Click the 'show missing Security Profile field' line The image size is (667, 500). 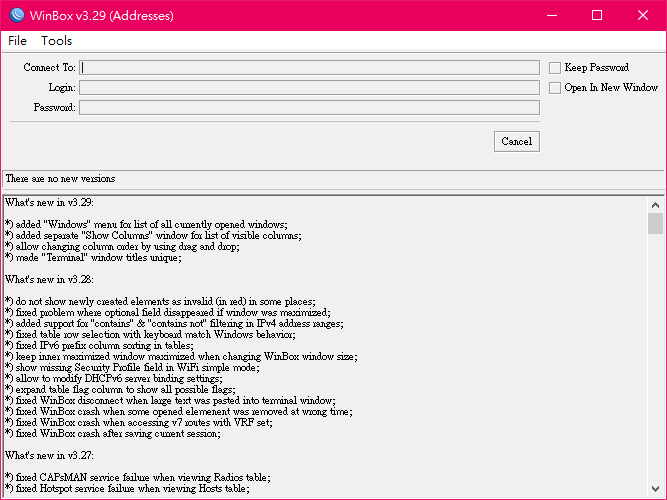[x=132, y=368]
